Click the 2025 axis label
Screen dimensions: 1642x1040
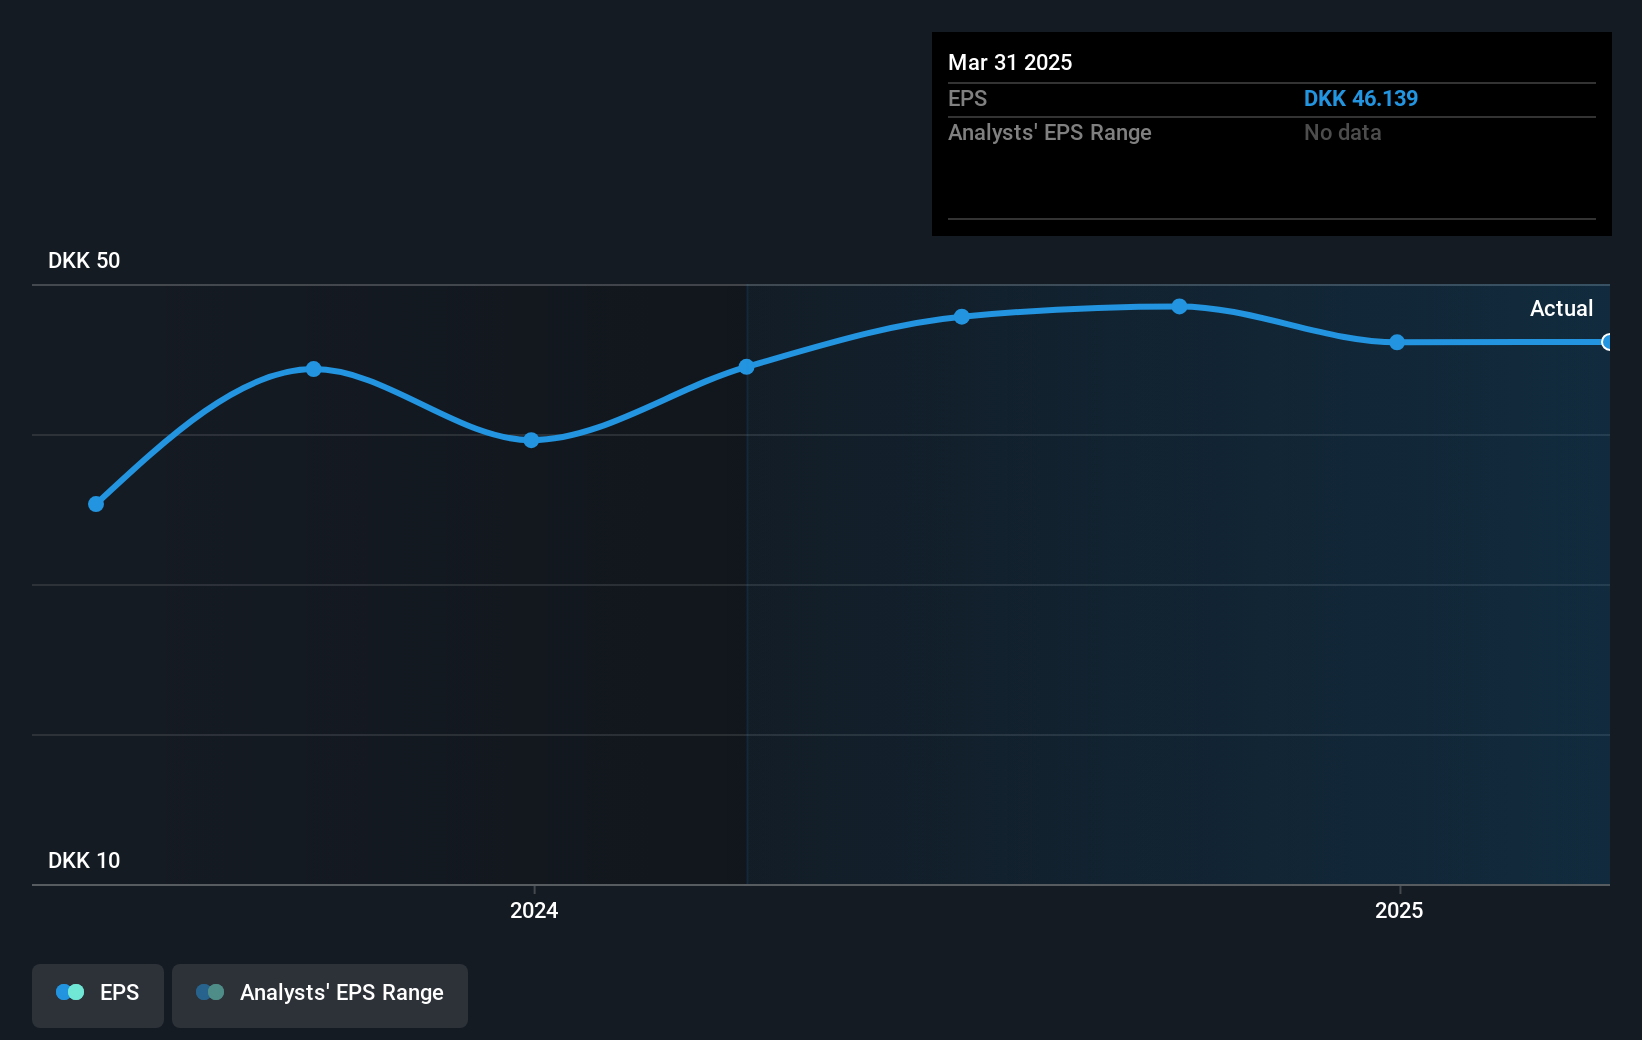[x=1399, y=910]
